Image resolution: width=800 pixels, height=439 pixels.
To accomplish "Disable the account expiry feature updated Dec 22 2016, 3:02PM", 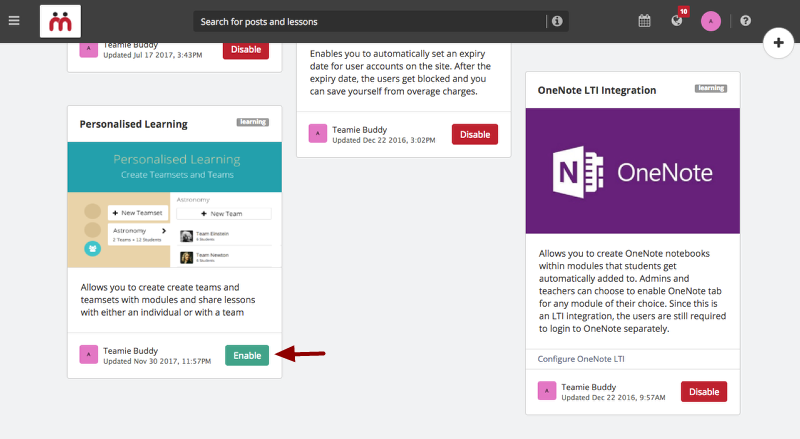I will 474,134.
